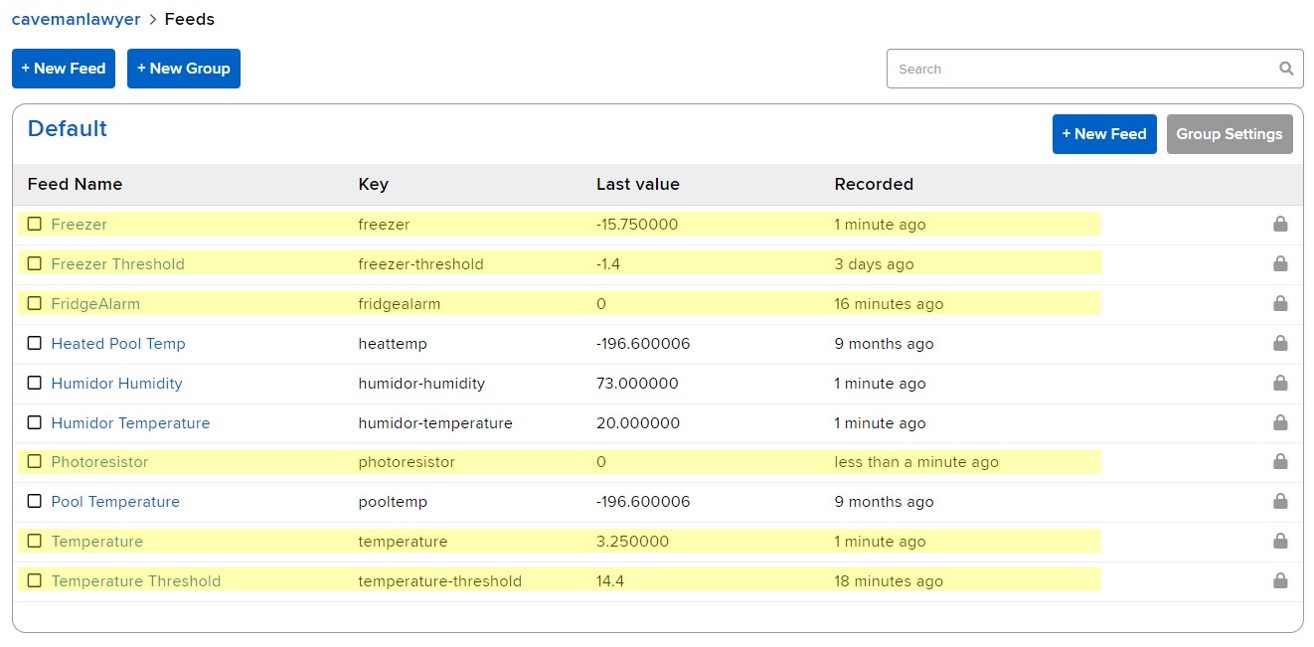Click the lock icon for Photoresistor feed

pos(1279,462)
